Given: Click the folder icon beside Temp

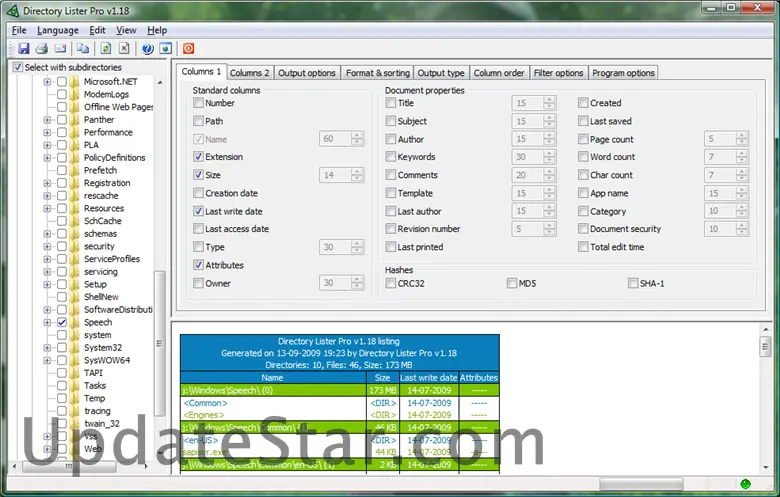Looking at the screenshot, I should click(x=75, y=398).
